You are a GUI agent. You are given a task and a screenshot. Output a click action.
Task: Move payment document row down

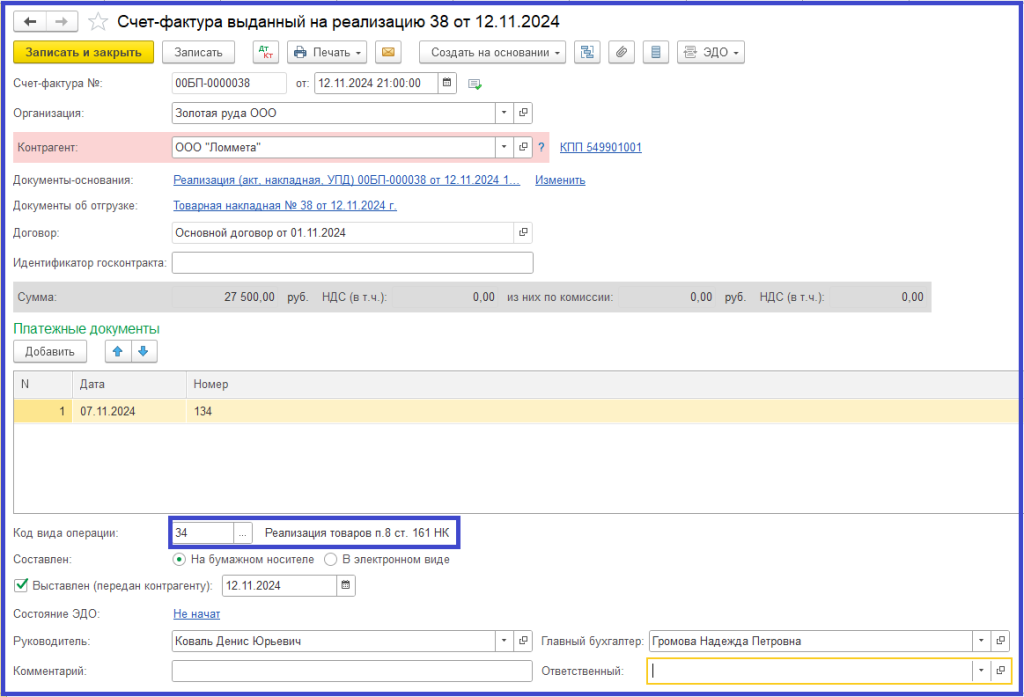[x=143, y=351]
